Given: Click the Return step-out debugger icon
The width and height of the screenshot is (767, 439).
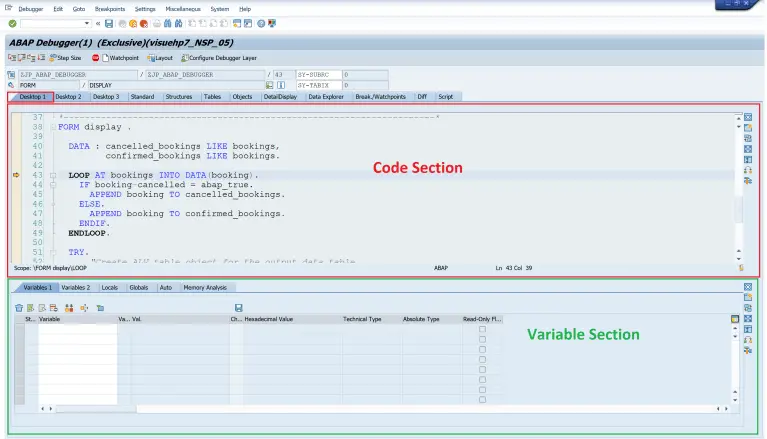Looking at the screenshot, I should click(x=31, y=58).
